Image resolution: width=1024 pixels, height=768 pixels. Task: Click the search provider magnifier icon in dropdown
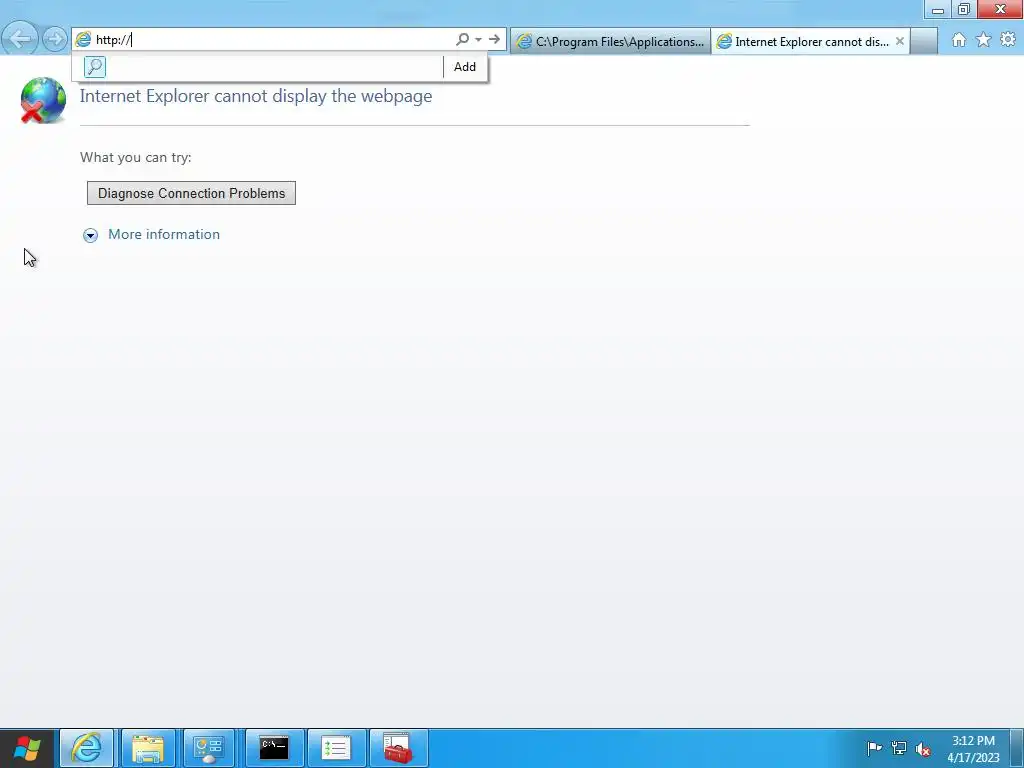[x=95, y=67]
